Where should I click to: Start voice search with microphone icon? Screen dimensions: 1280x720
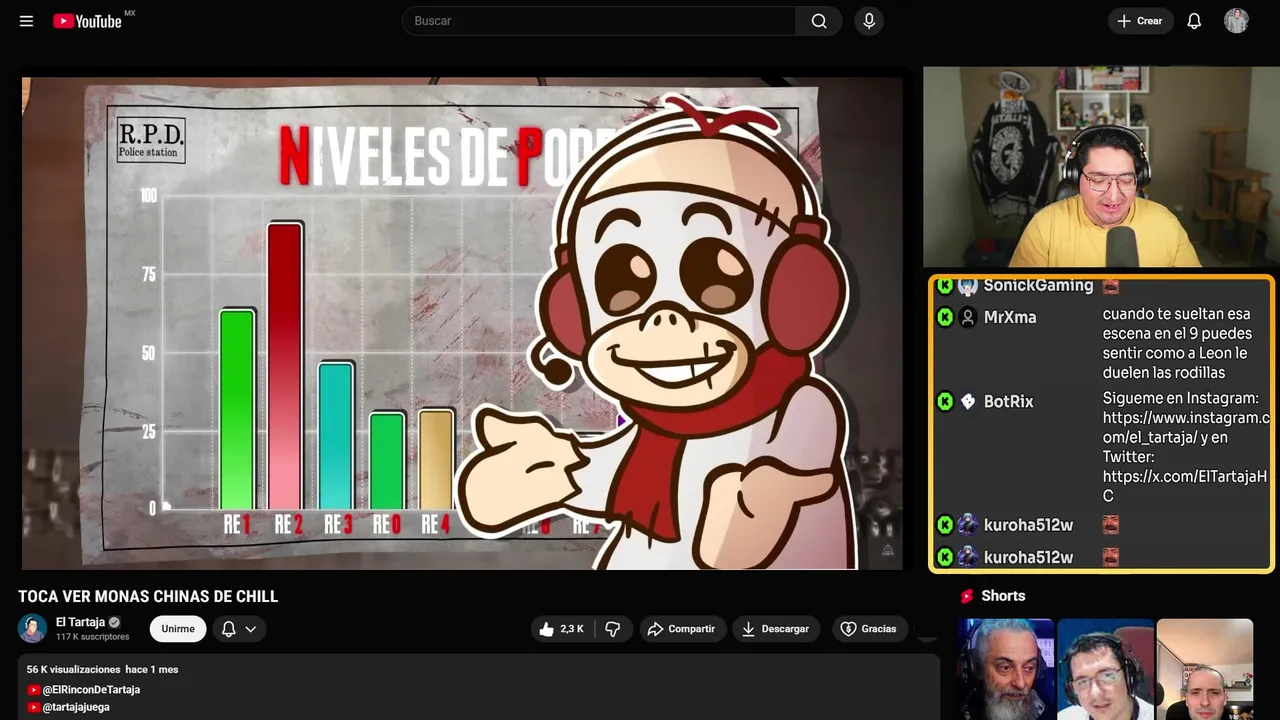pyautogui.click(x=869, y=21)
